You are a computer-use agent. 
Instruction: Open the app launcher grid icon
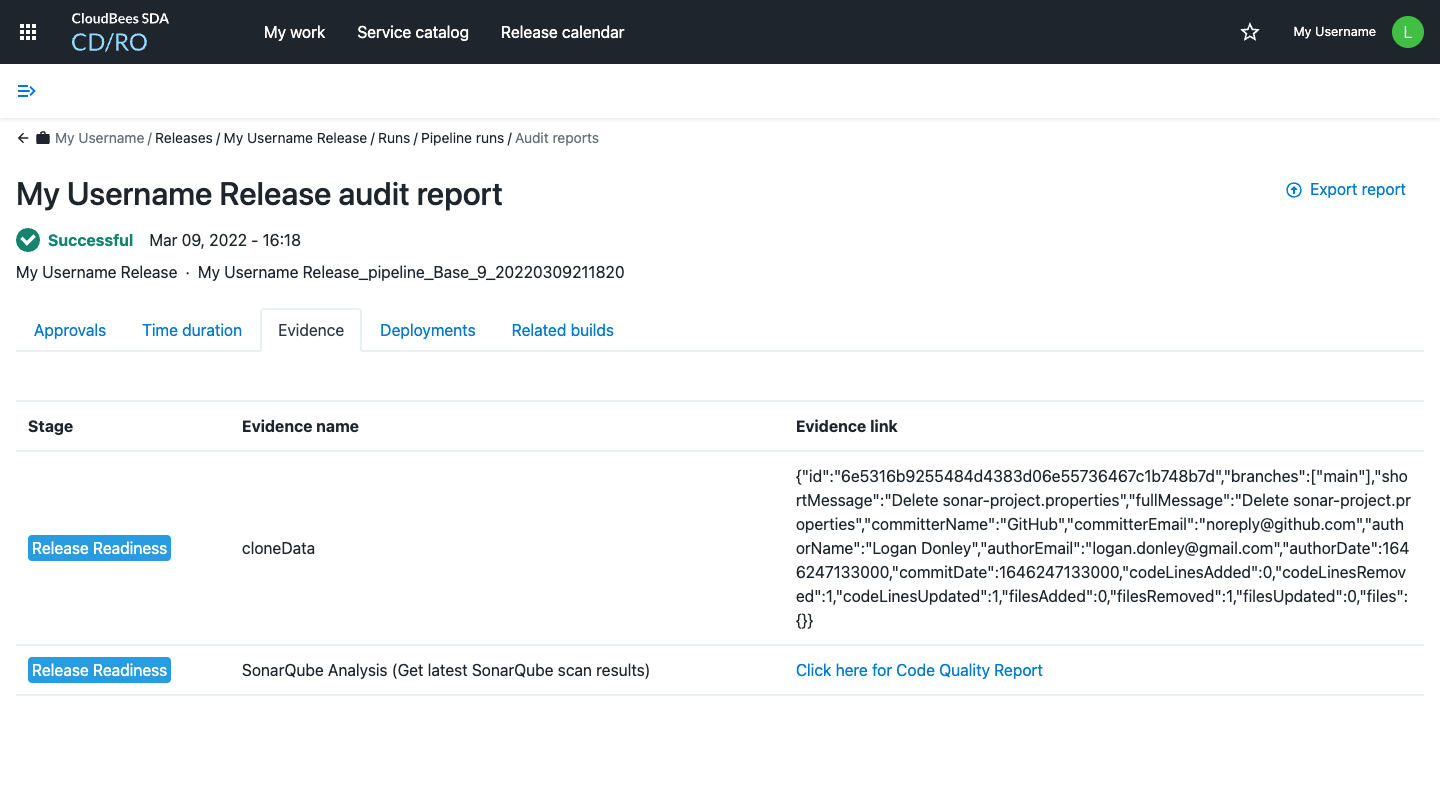pyautogui.click(x=27, y=31)
